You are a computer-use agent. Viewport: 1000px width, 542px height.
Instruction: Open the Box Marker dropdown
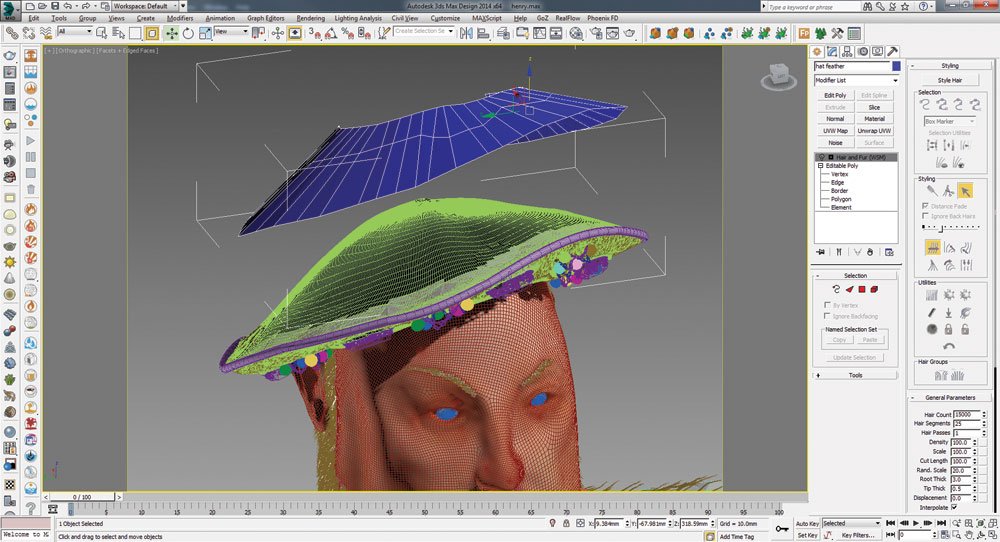coord(950,121)
